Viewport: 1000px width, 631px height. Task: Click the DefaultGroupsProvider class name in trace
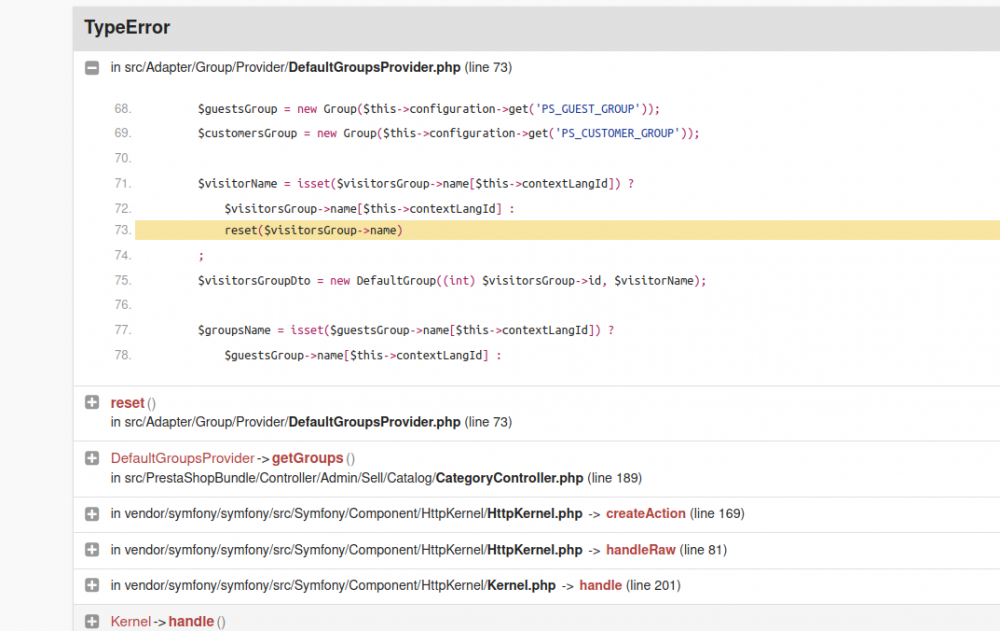(x=183, y=458)
